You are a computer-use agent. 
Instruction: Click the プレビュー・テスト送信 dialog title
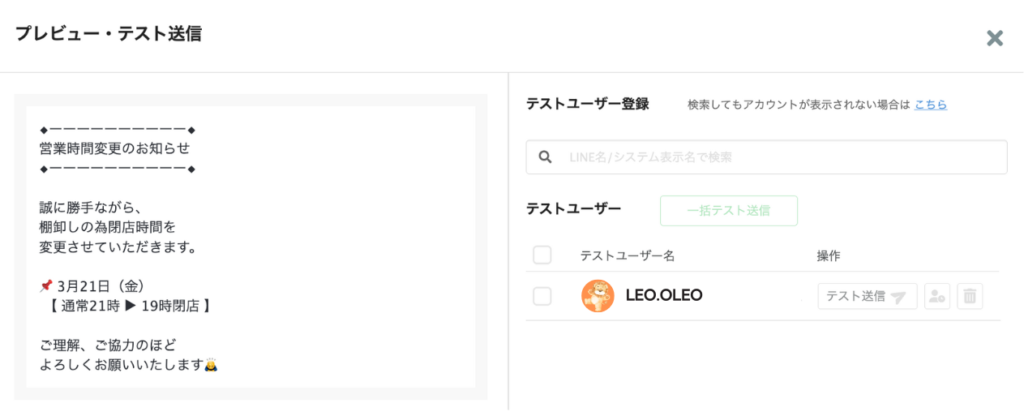click(108, 34)
